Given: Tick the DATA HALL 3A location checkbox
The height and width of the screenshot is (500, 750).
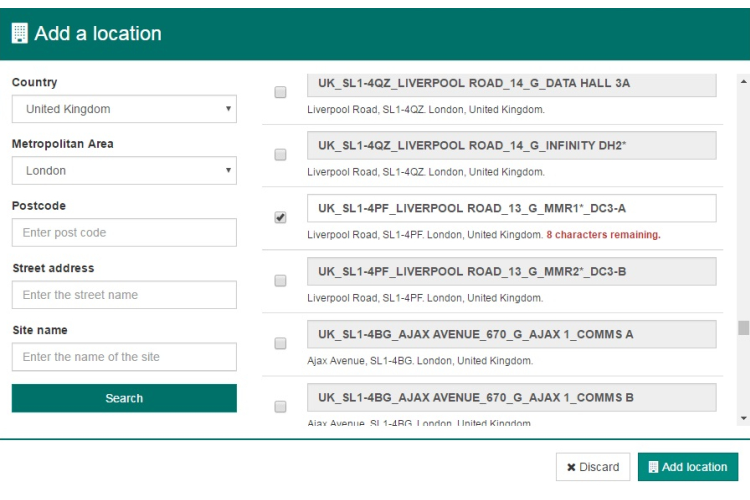Looking at the screenshot, I should 281,92.
